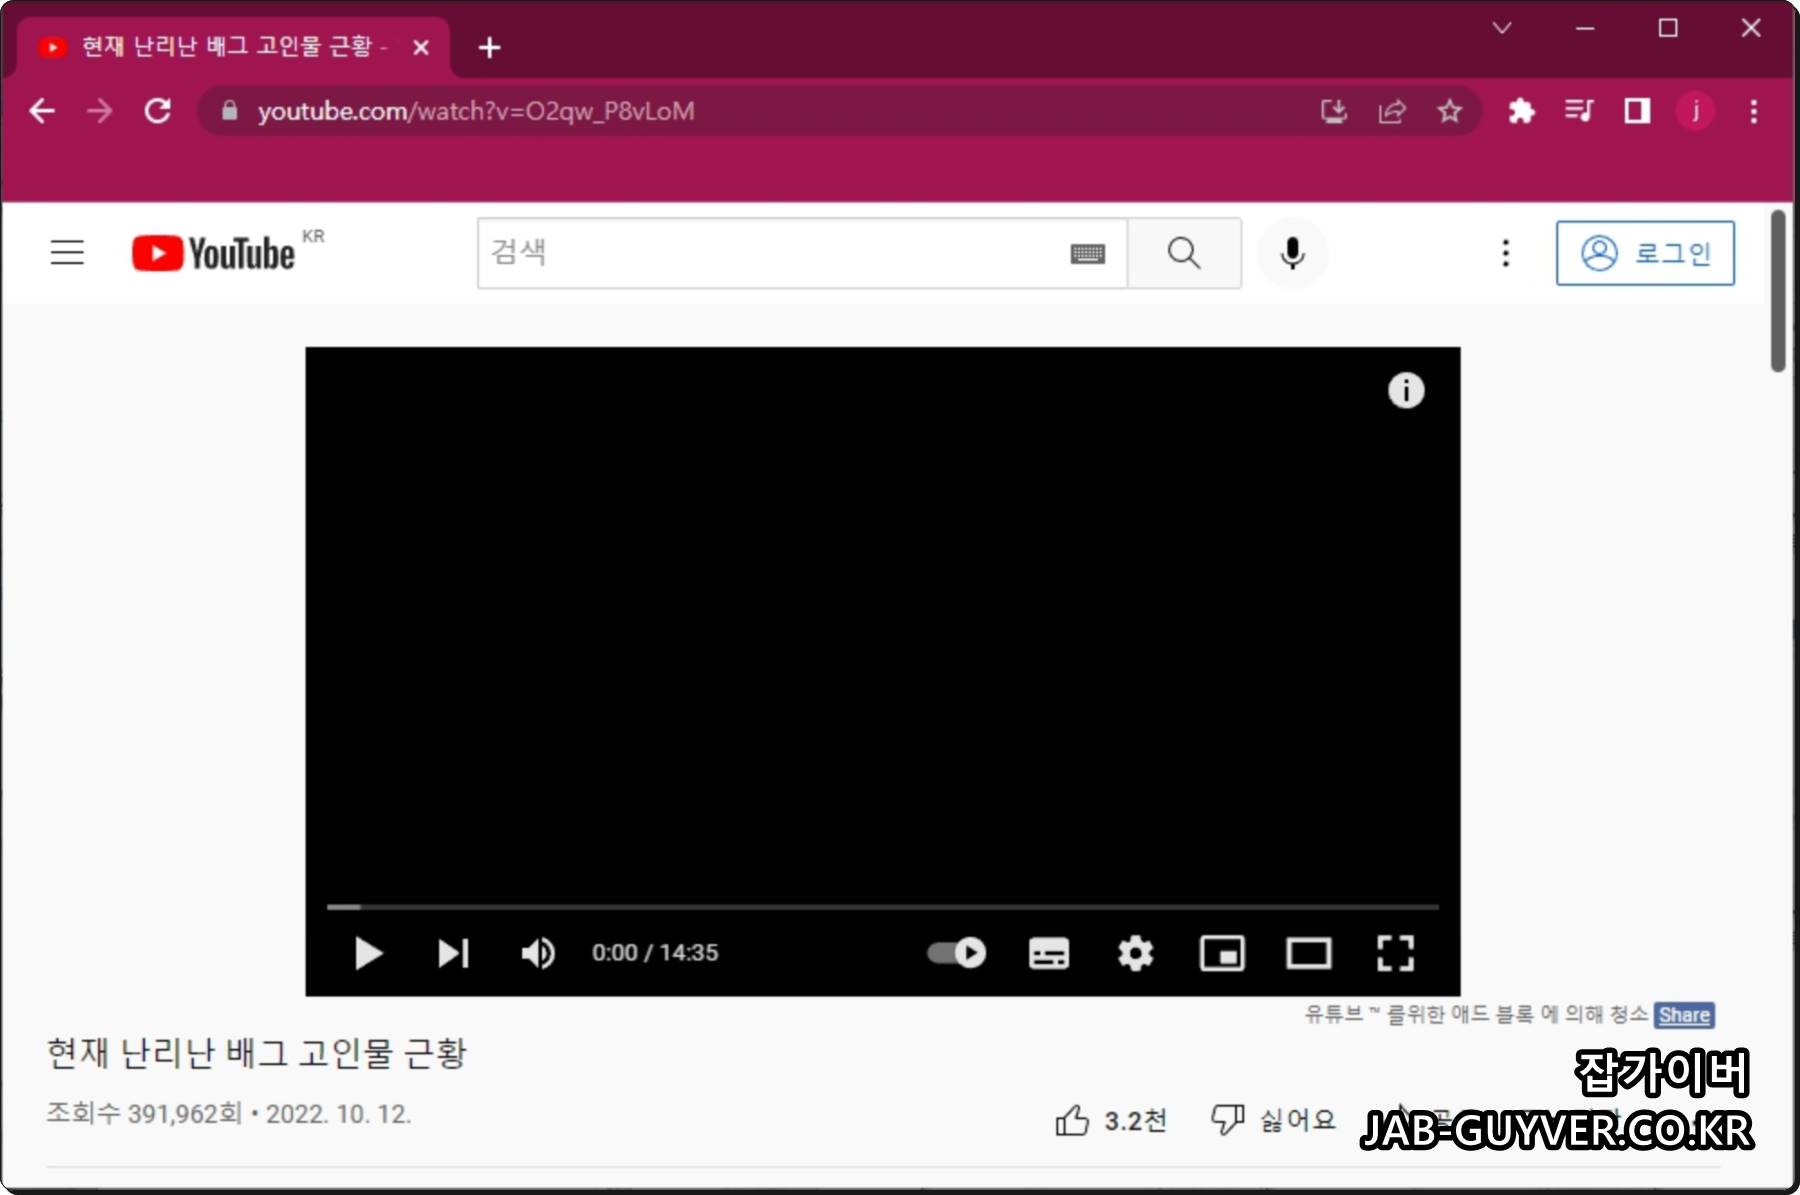
Task: Open a new browser tab with the plus button
Action: (490, 47)
